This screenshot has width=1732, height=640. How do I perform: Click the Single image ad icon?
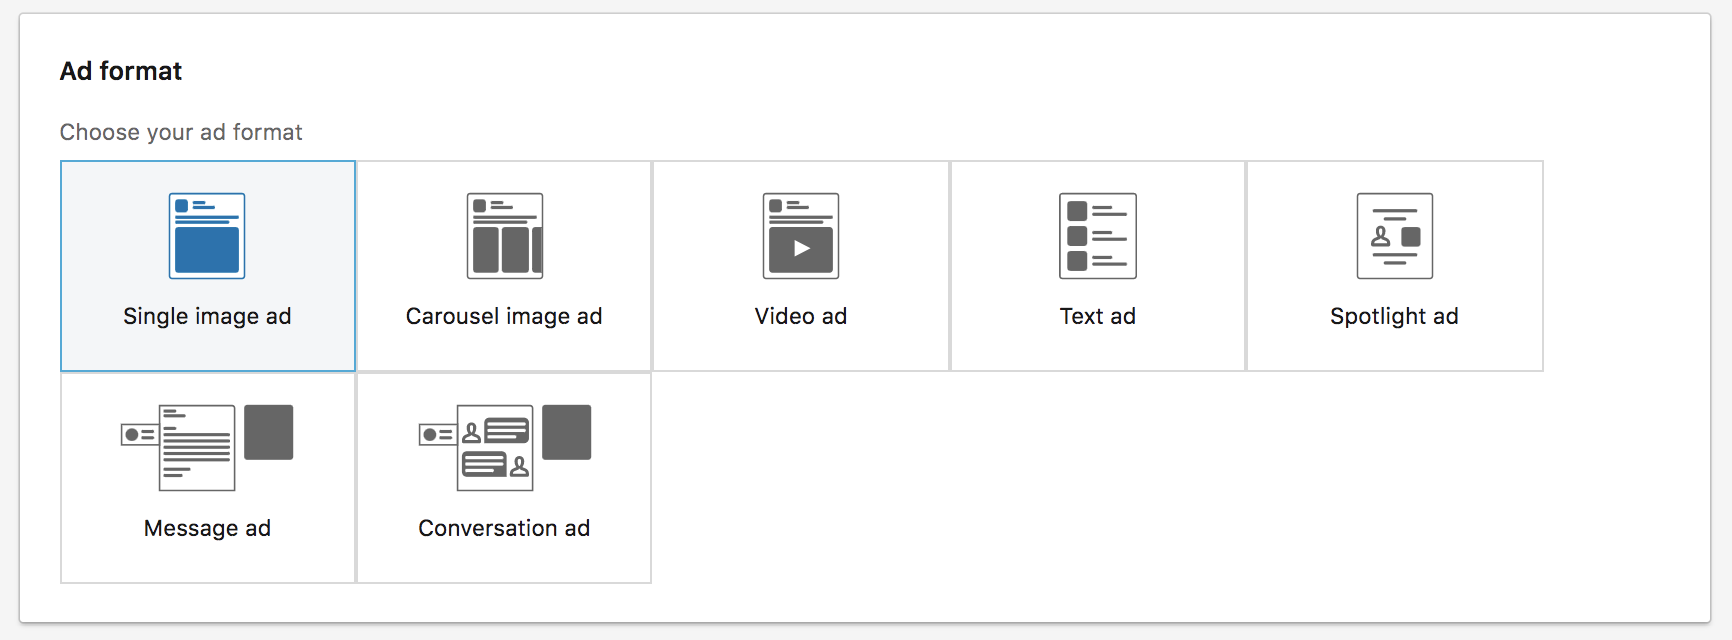click(x=207, y=236)
